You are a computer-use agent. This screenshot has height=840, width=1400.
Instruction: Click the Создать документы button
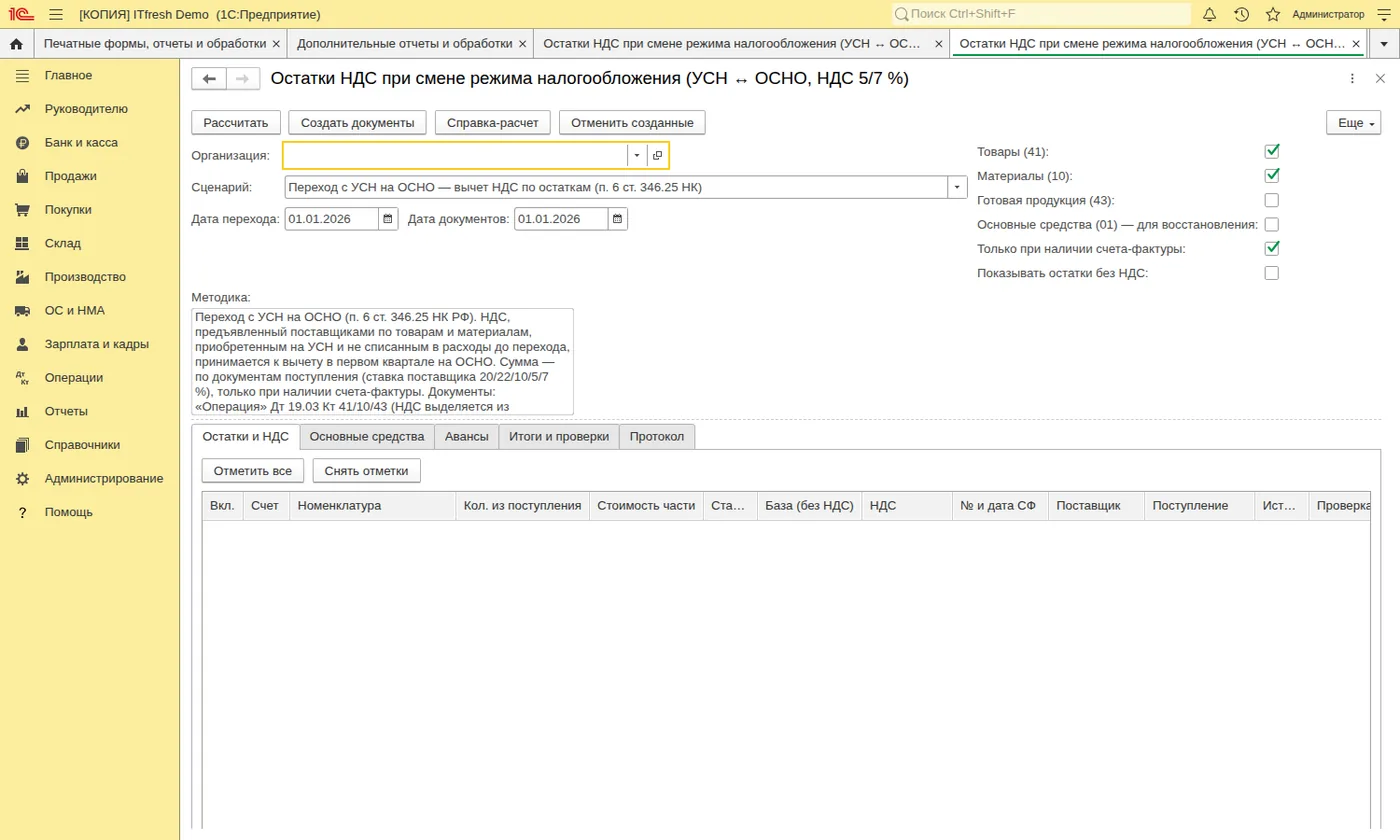[x=358, y=122]
